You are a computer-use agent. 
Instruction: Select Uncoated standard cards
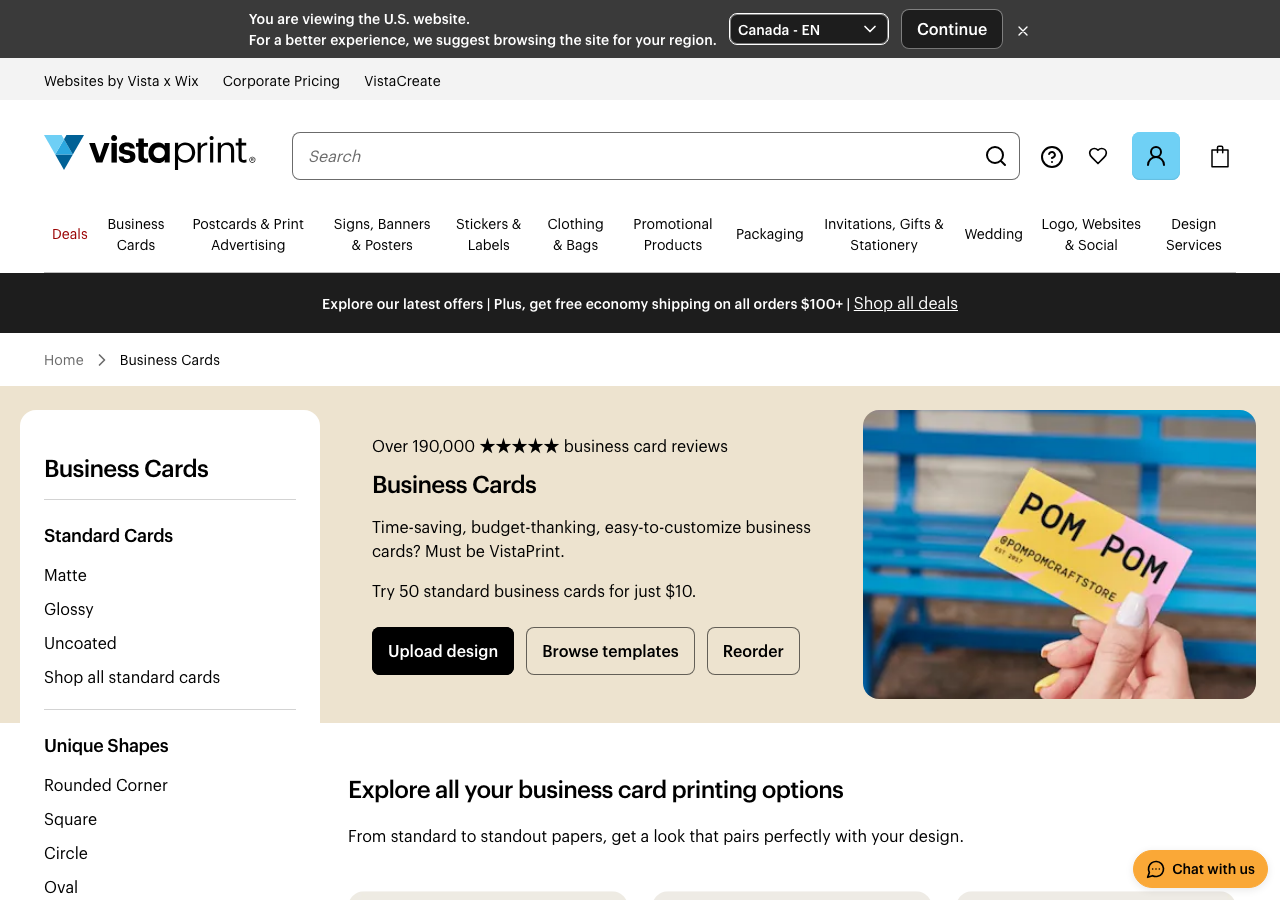pos(80,643)
